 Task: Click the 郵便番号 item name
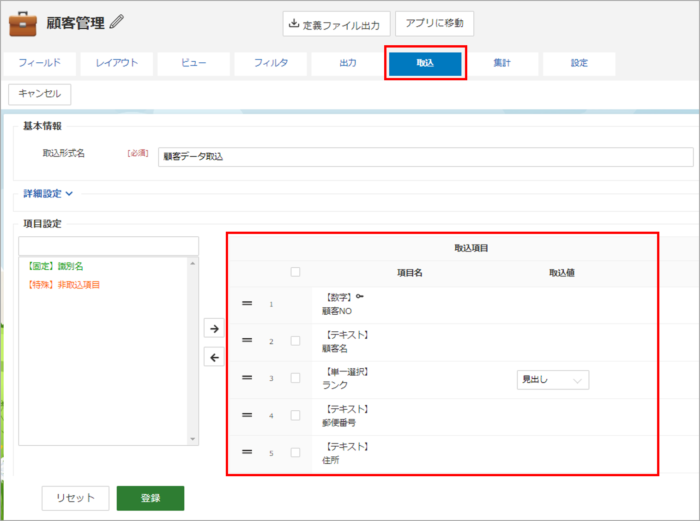pos(339,423)
